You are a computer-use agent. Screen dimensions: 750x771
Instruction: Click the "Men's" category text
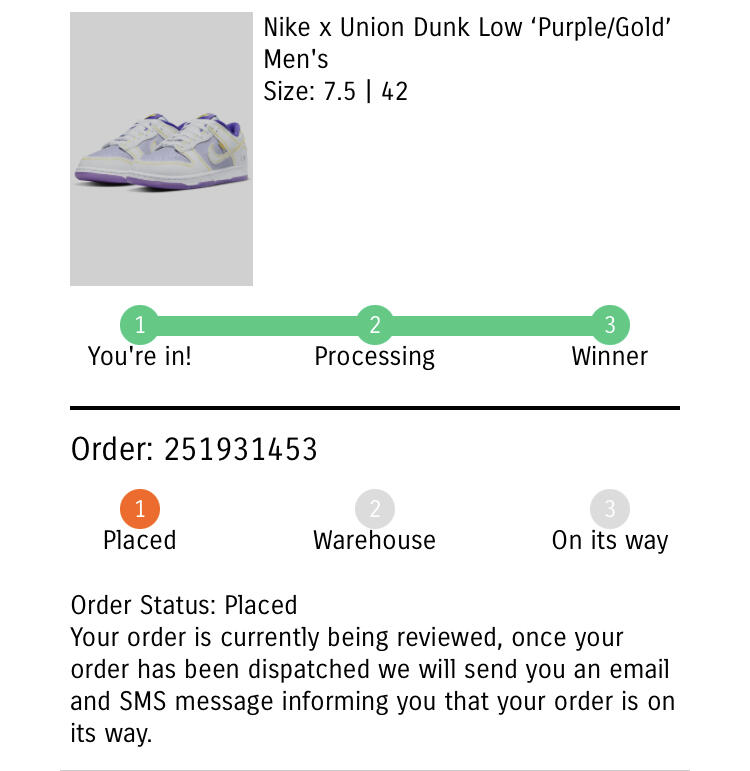click(296, 60)
